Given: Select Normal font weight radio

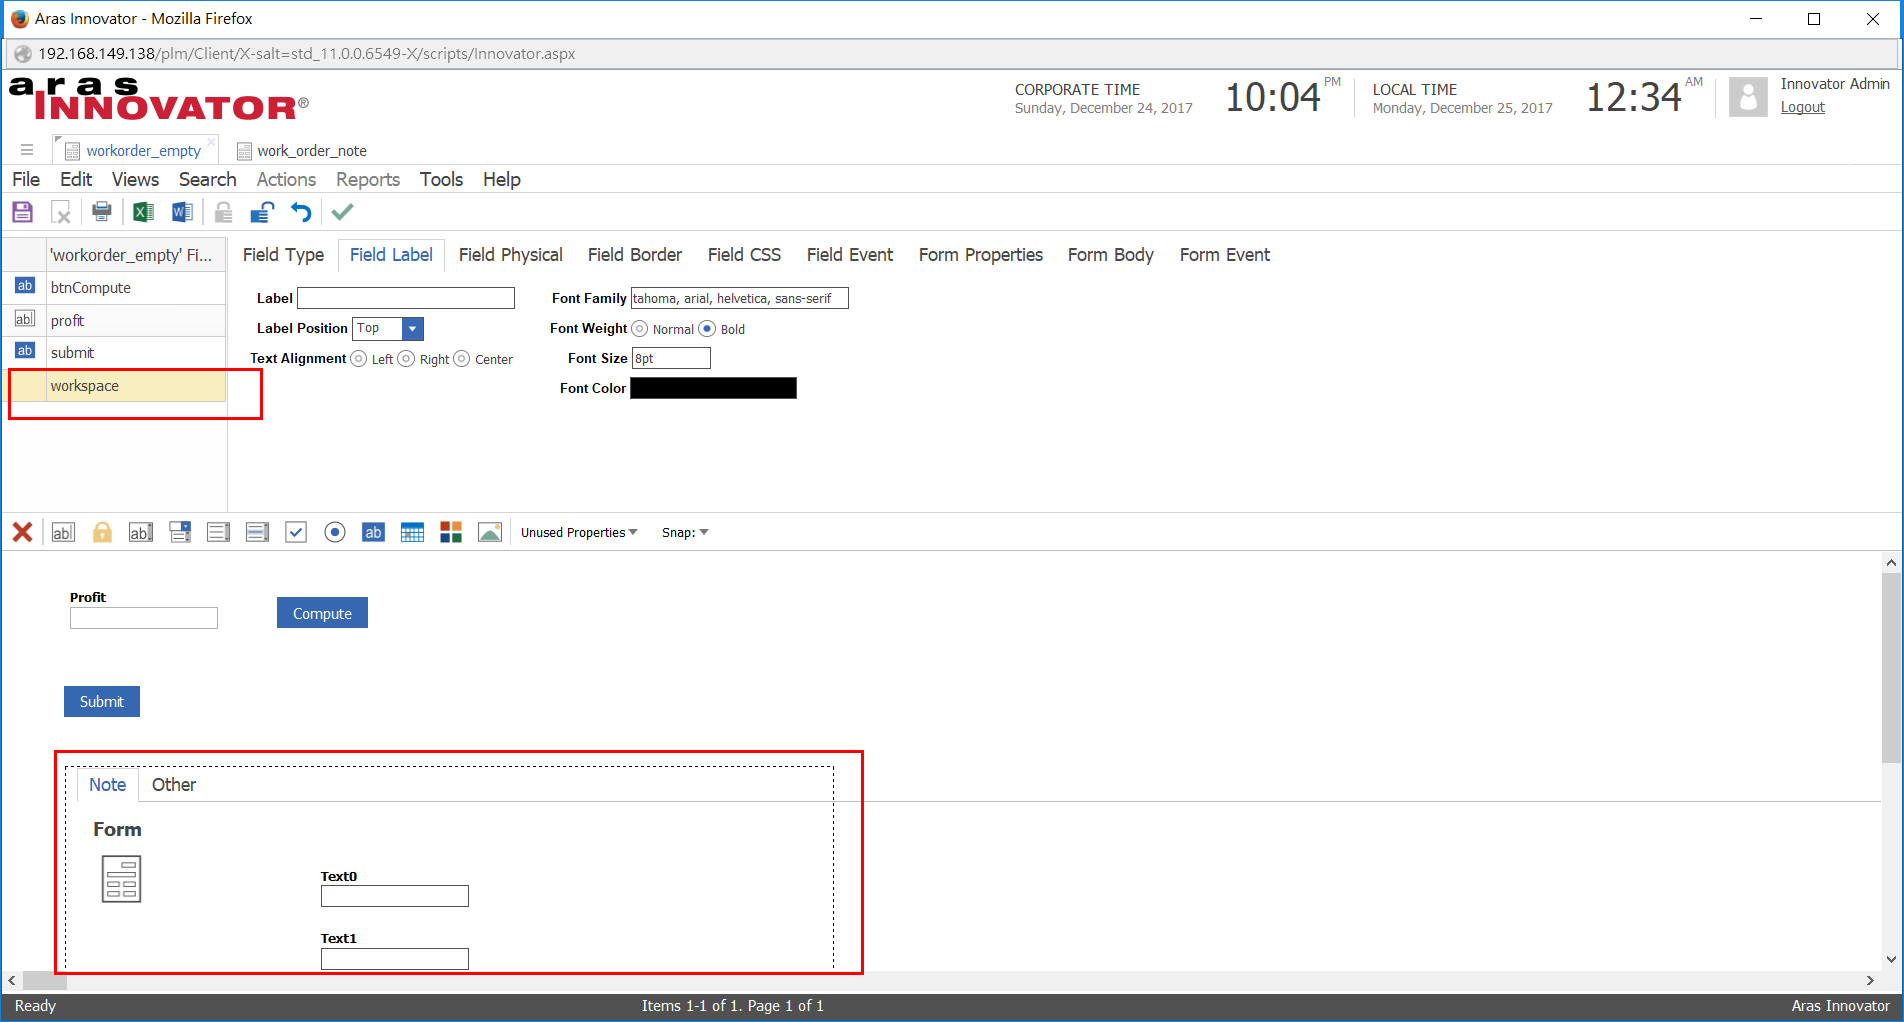Looking at the screenshot, I should [x=640, y=329].
